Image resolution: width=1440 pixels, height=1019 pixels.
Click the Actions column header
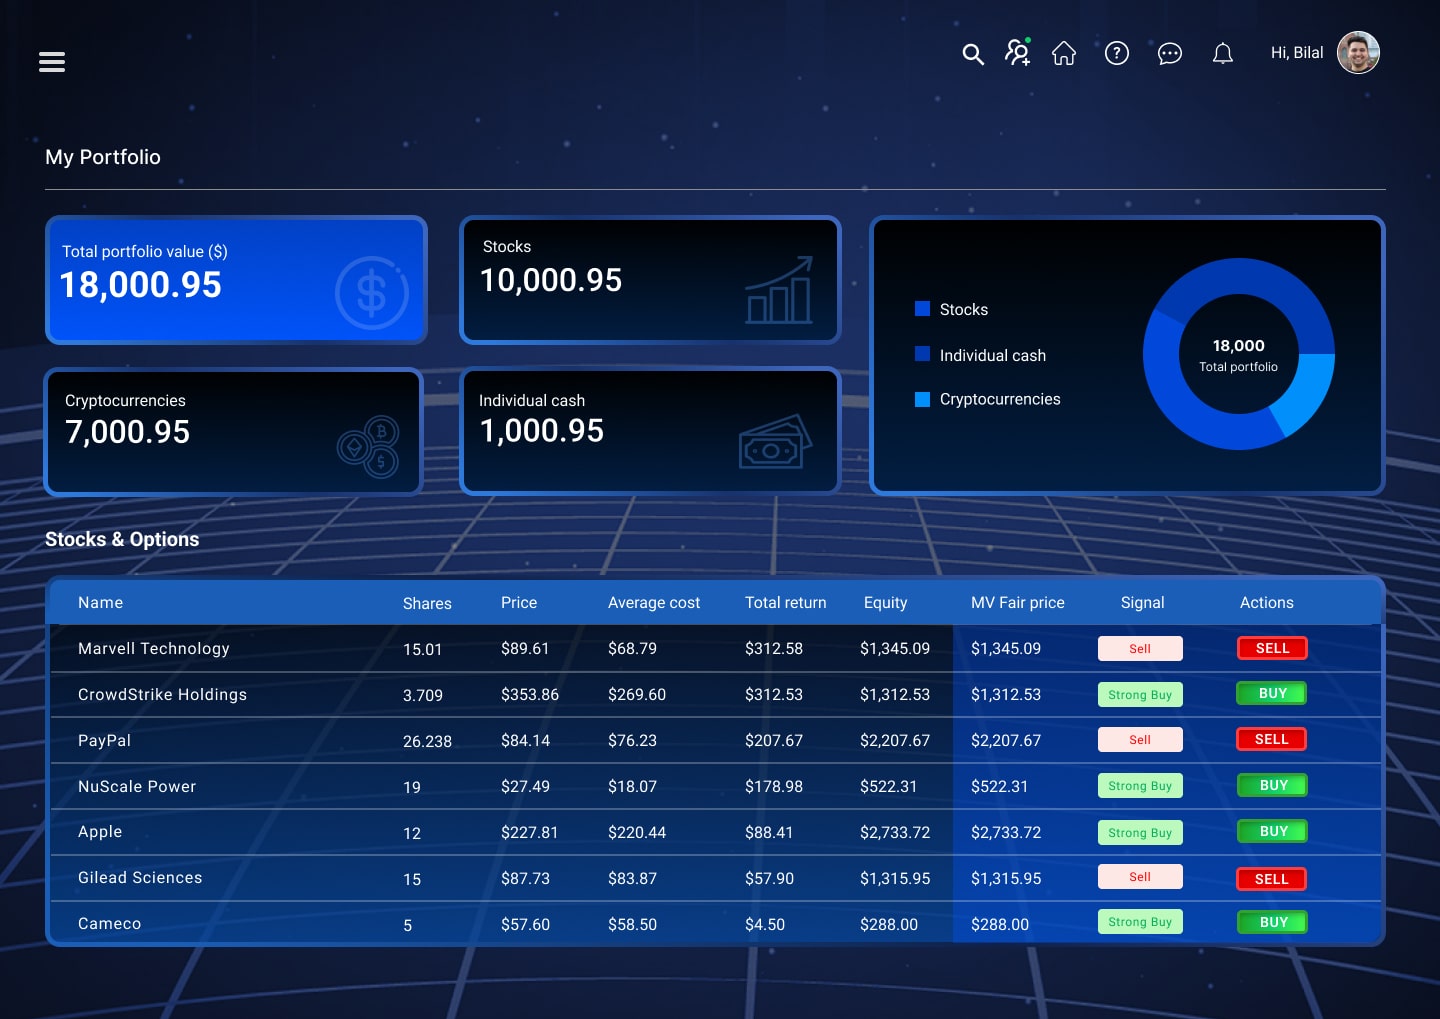point(1267,602)
